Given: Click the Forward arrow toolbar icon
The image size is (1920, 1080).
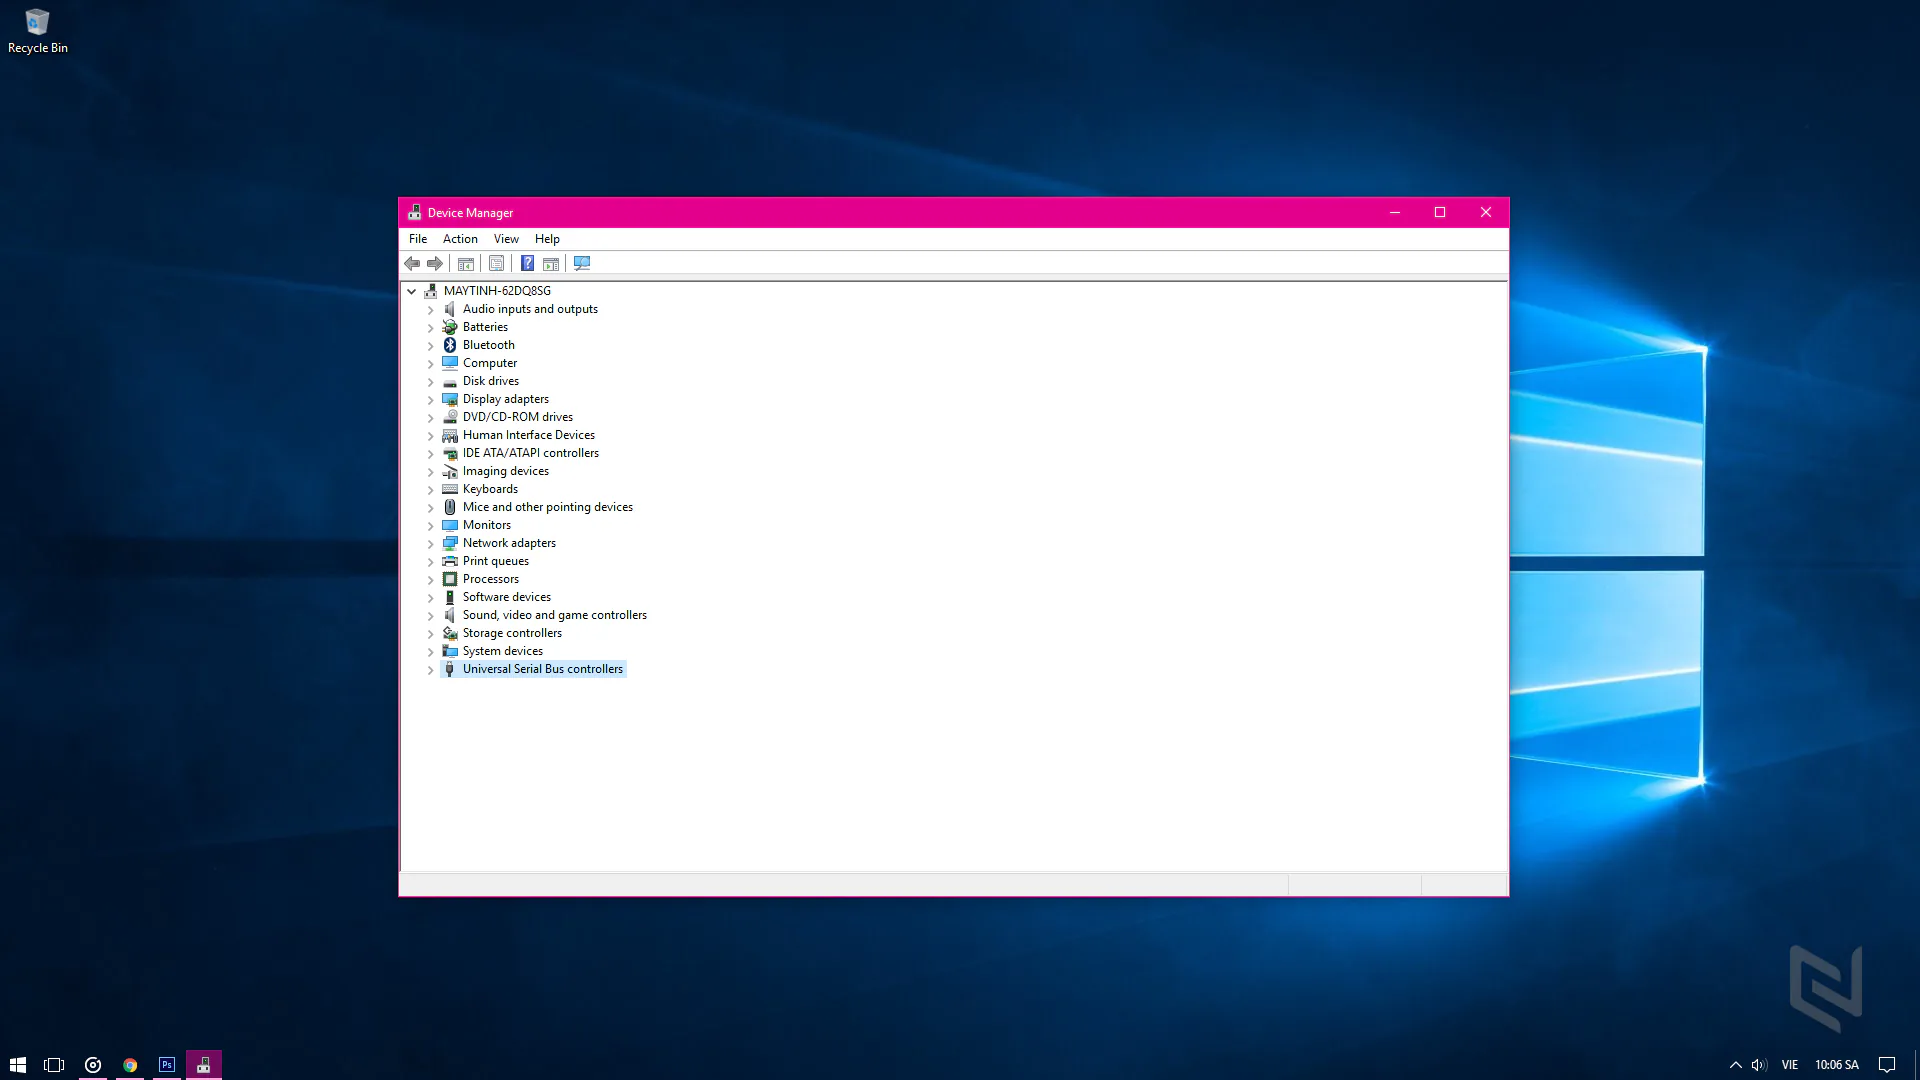Looking at the screenshot, I should [x=435, y=264].
